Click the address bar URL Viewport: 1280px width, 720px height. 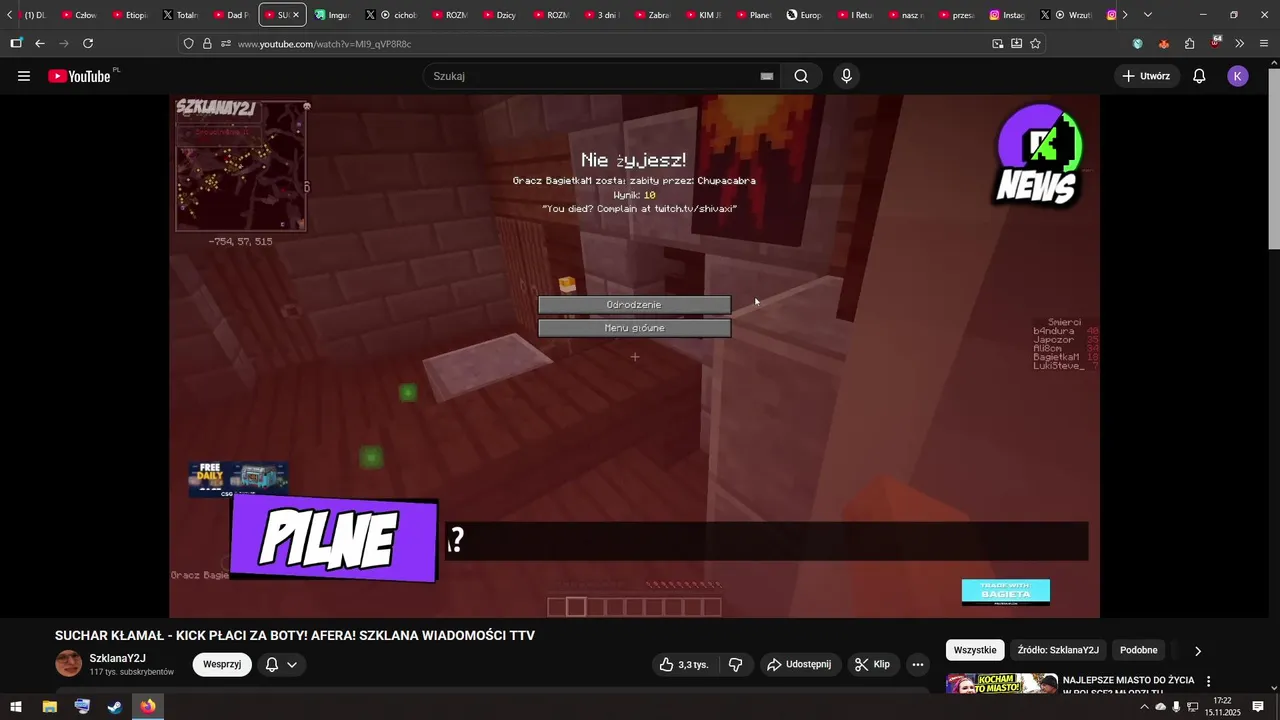click(324, 44)
